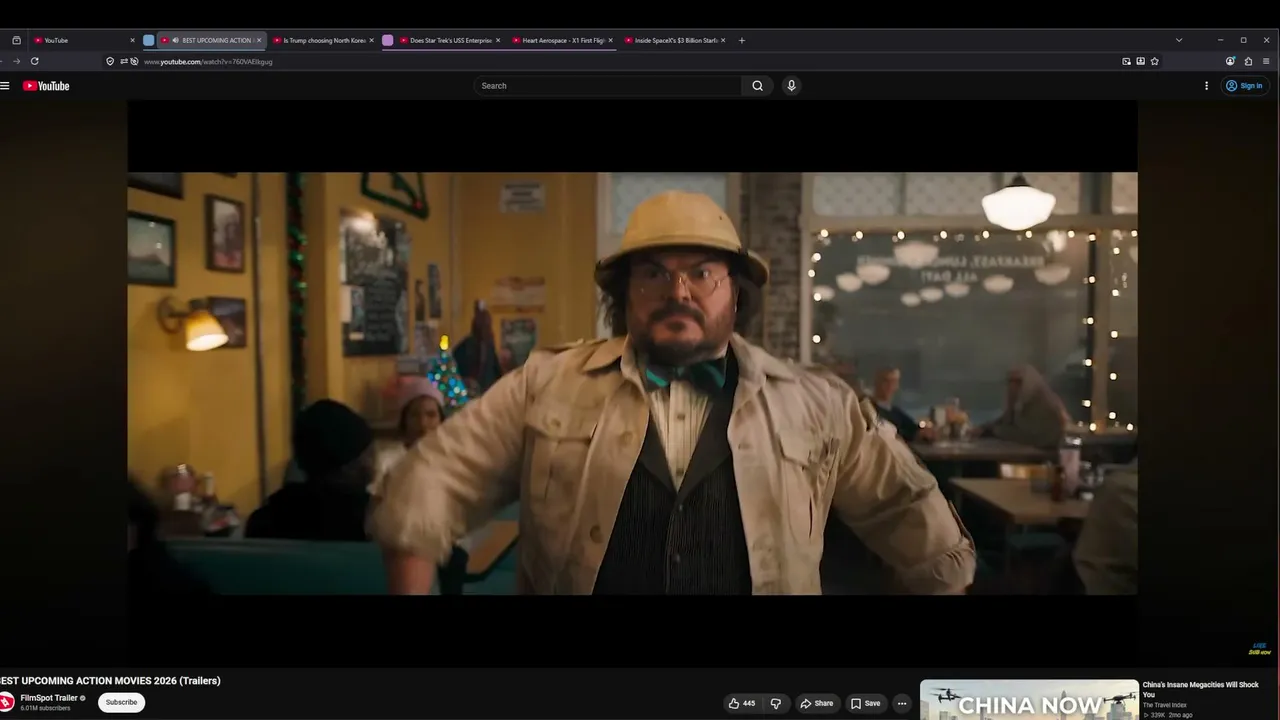
Task: Open site permissions icon in address bar
Action: [x=124, y=61]
